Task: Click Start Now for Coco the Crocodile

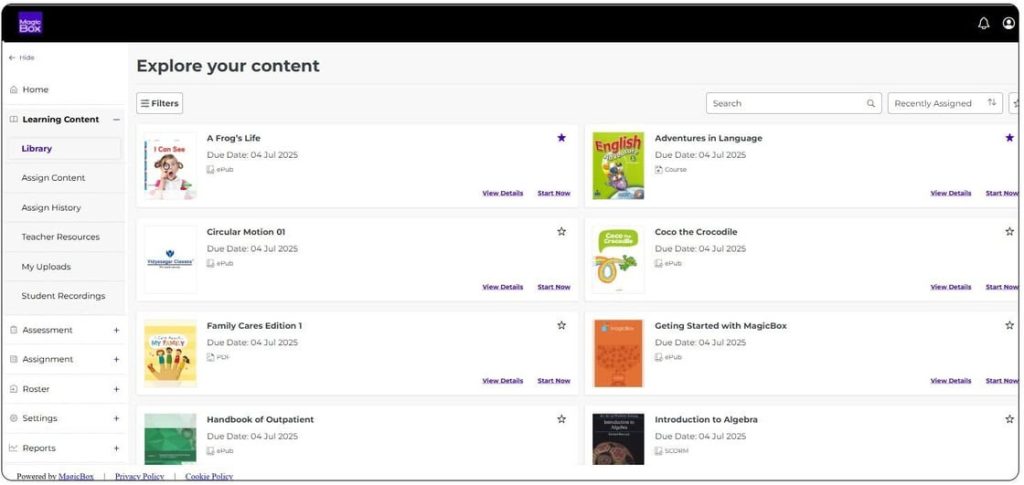Action: 1001,287
